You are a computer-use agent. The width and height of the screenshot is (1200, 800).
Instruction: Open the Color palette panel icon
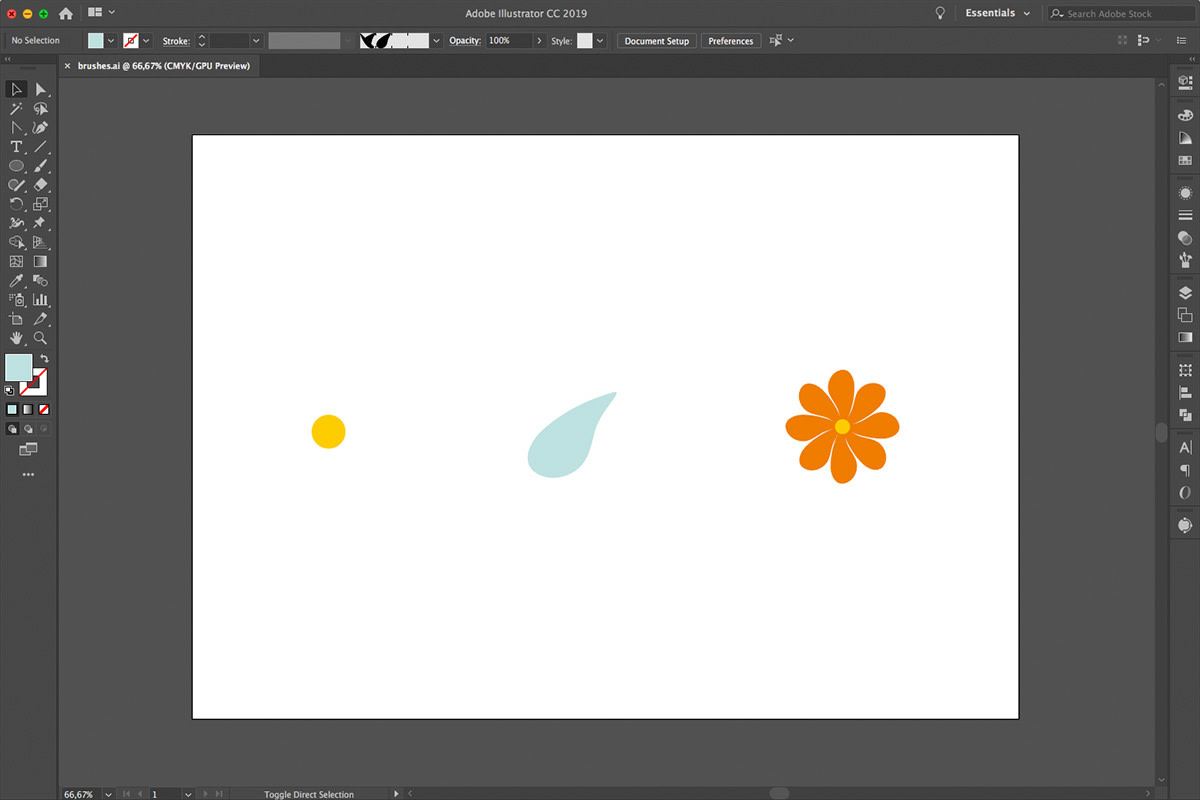(1185, 115)
